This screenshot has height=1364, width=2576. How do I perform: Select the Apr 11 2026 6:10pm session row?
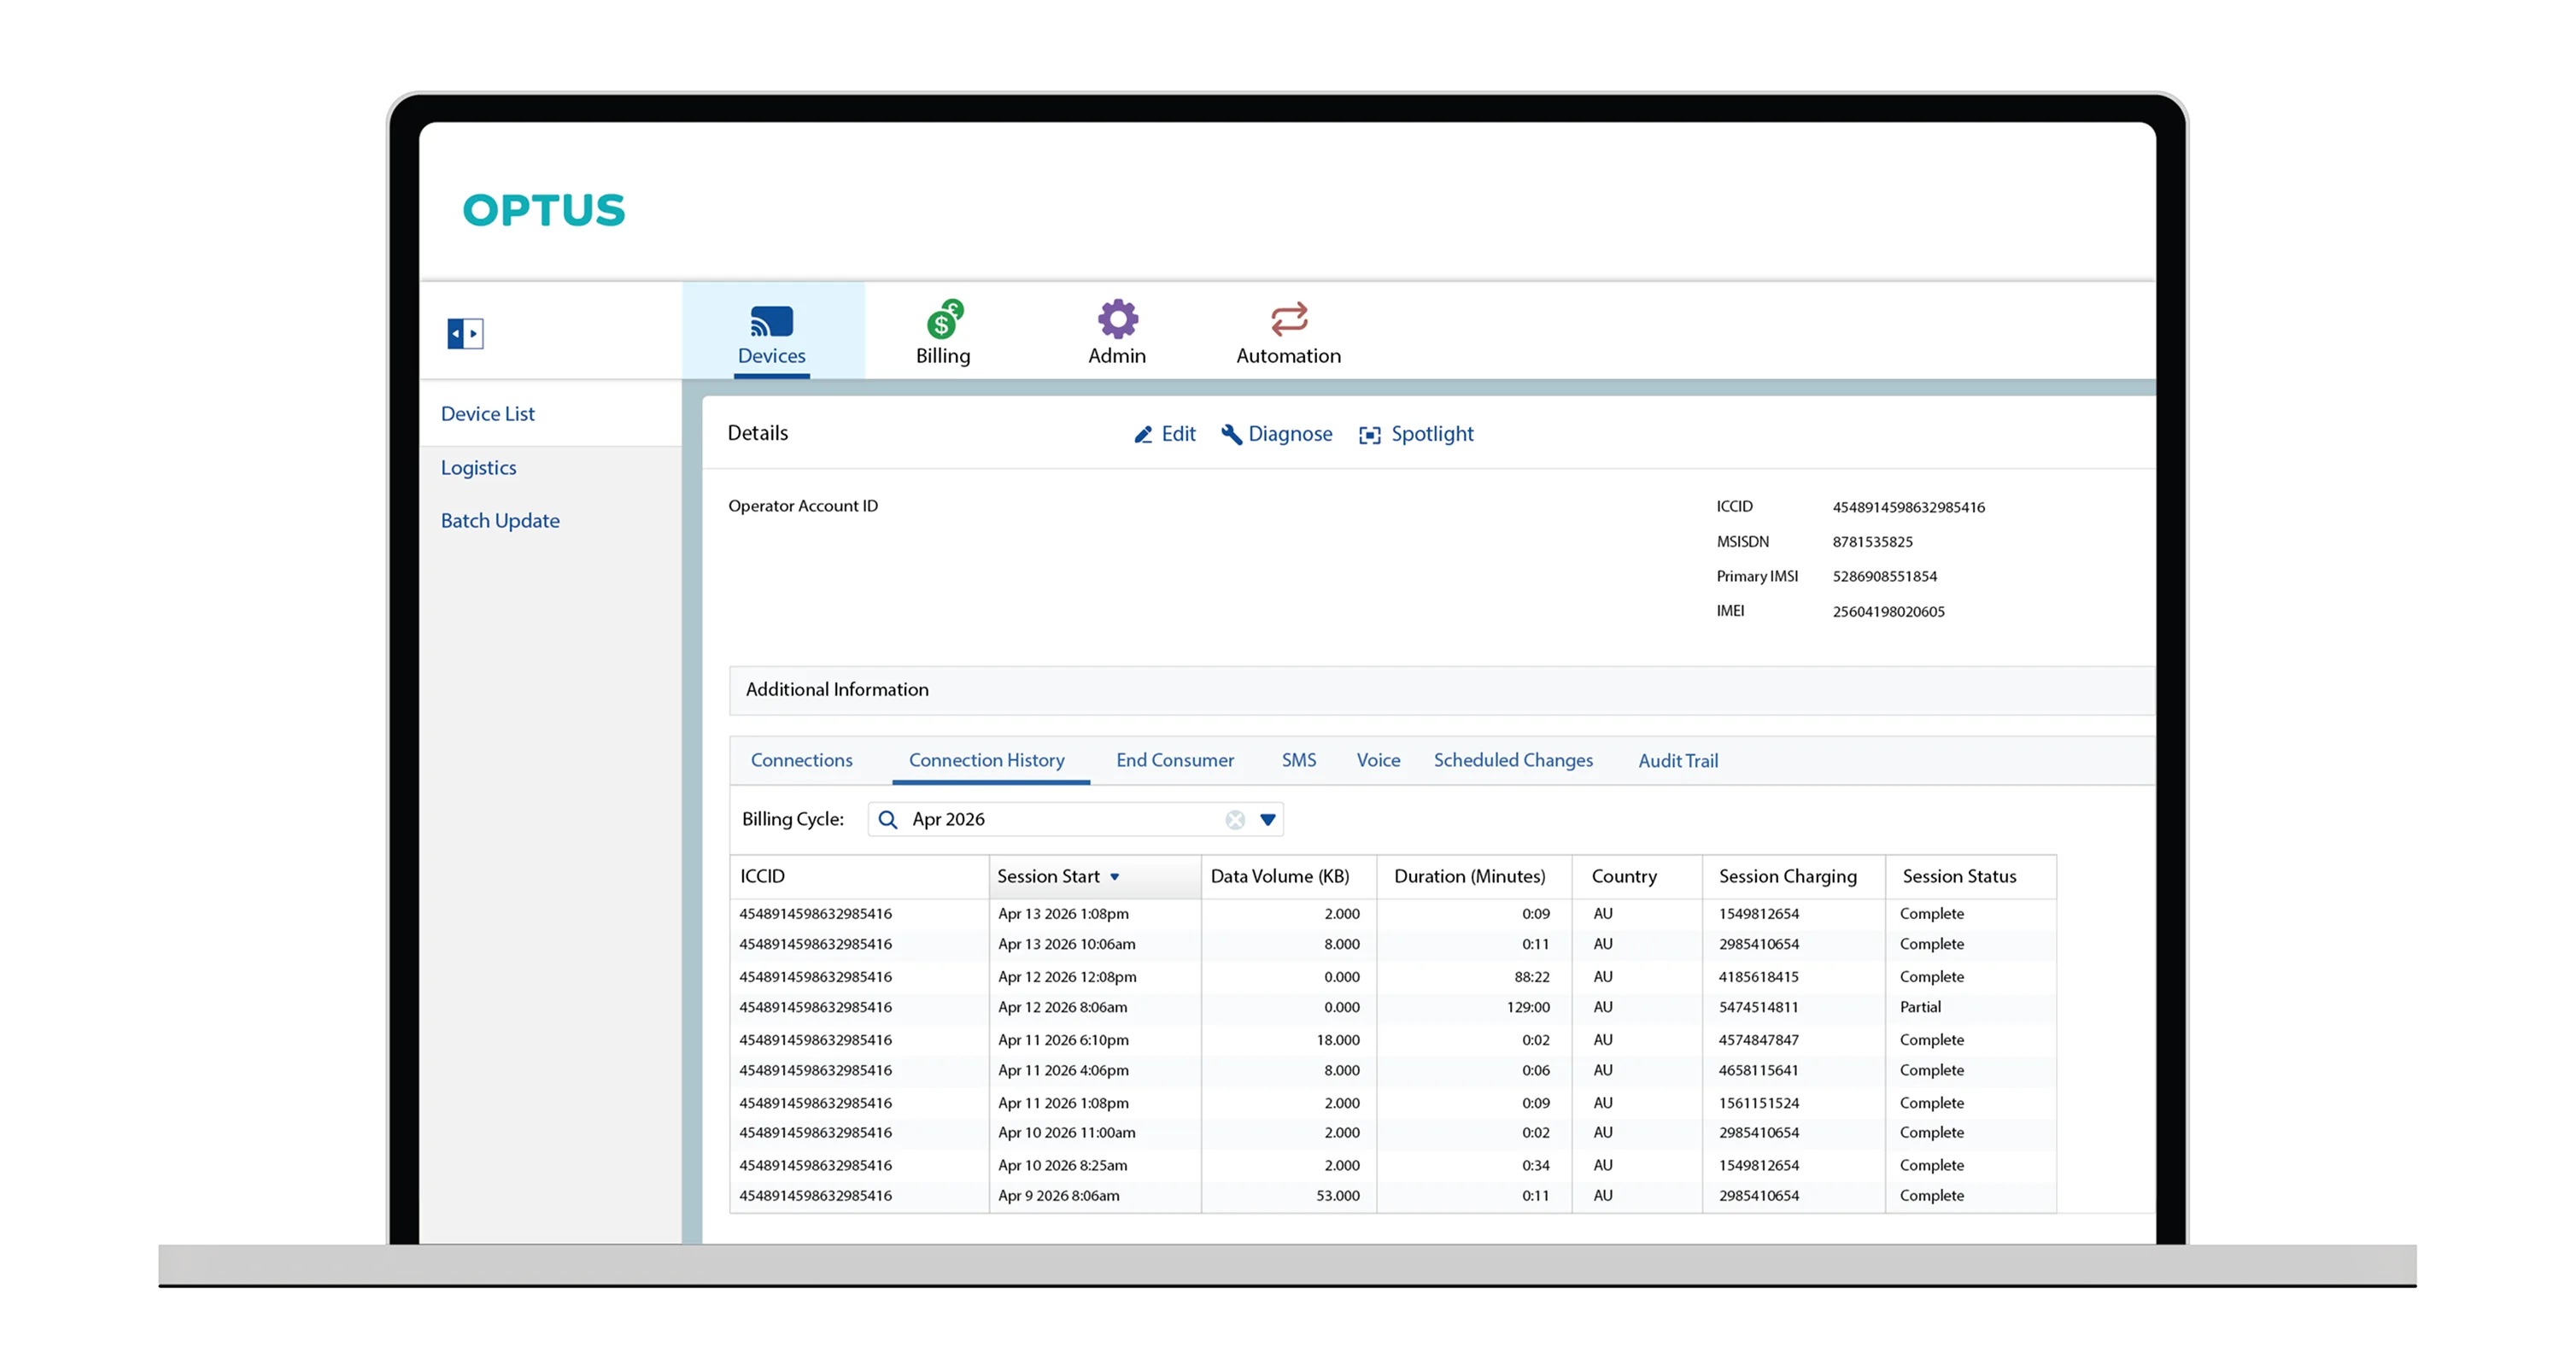coord(1393,1040)
